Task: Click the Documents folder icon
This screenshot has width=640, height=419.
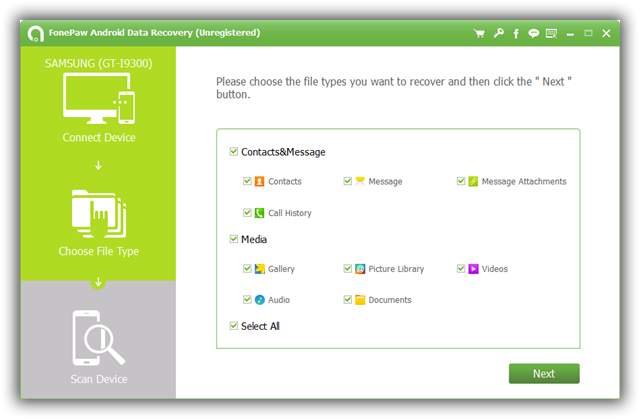Action: [x=359, y=300]
